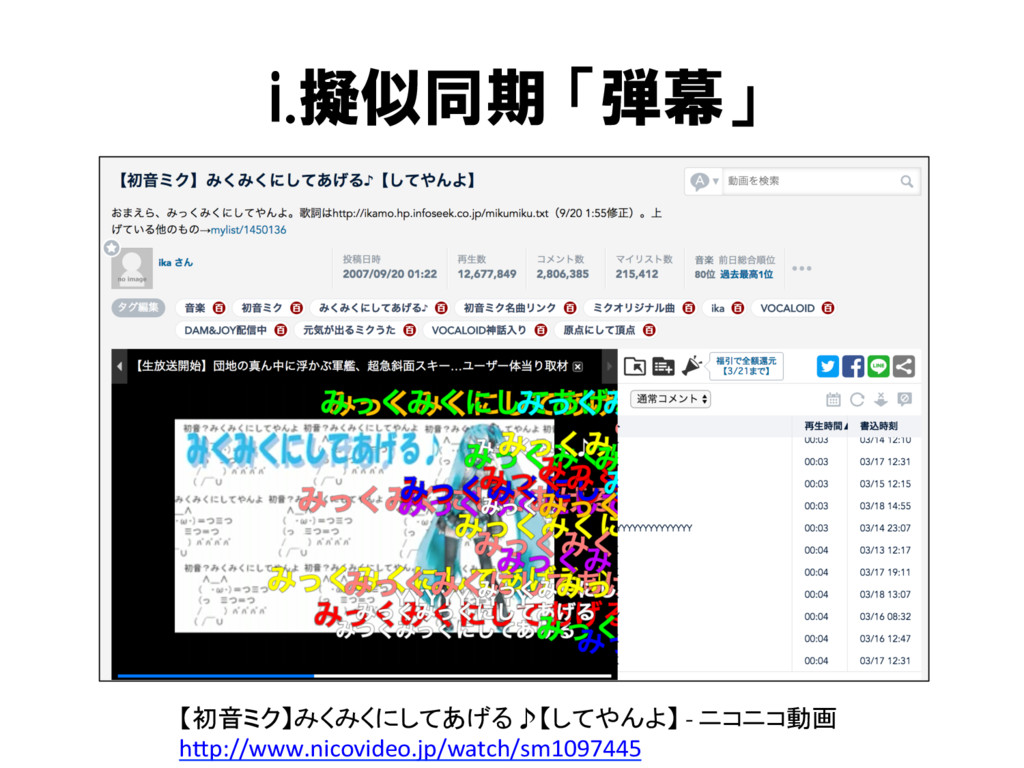
Task: Open the ミクオリジナル曲 tag
Action: [x=633, y=308]
